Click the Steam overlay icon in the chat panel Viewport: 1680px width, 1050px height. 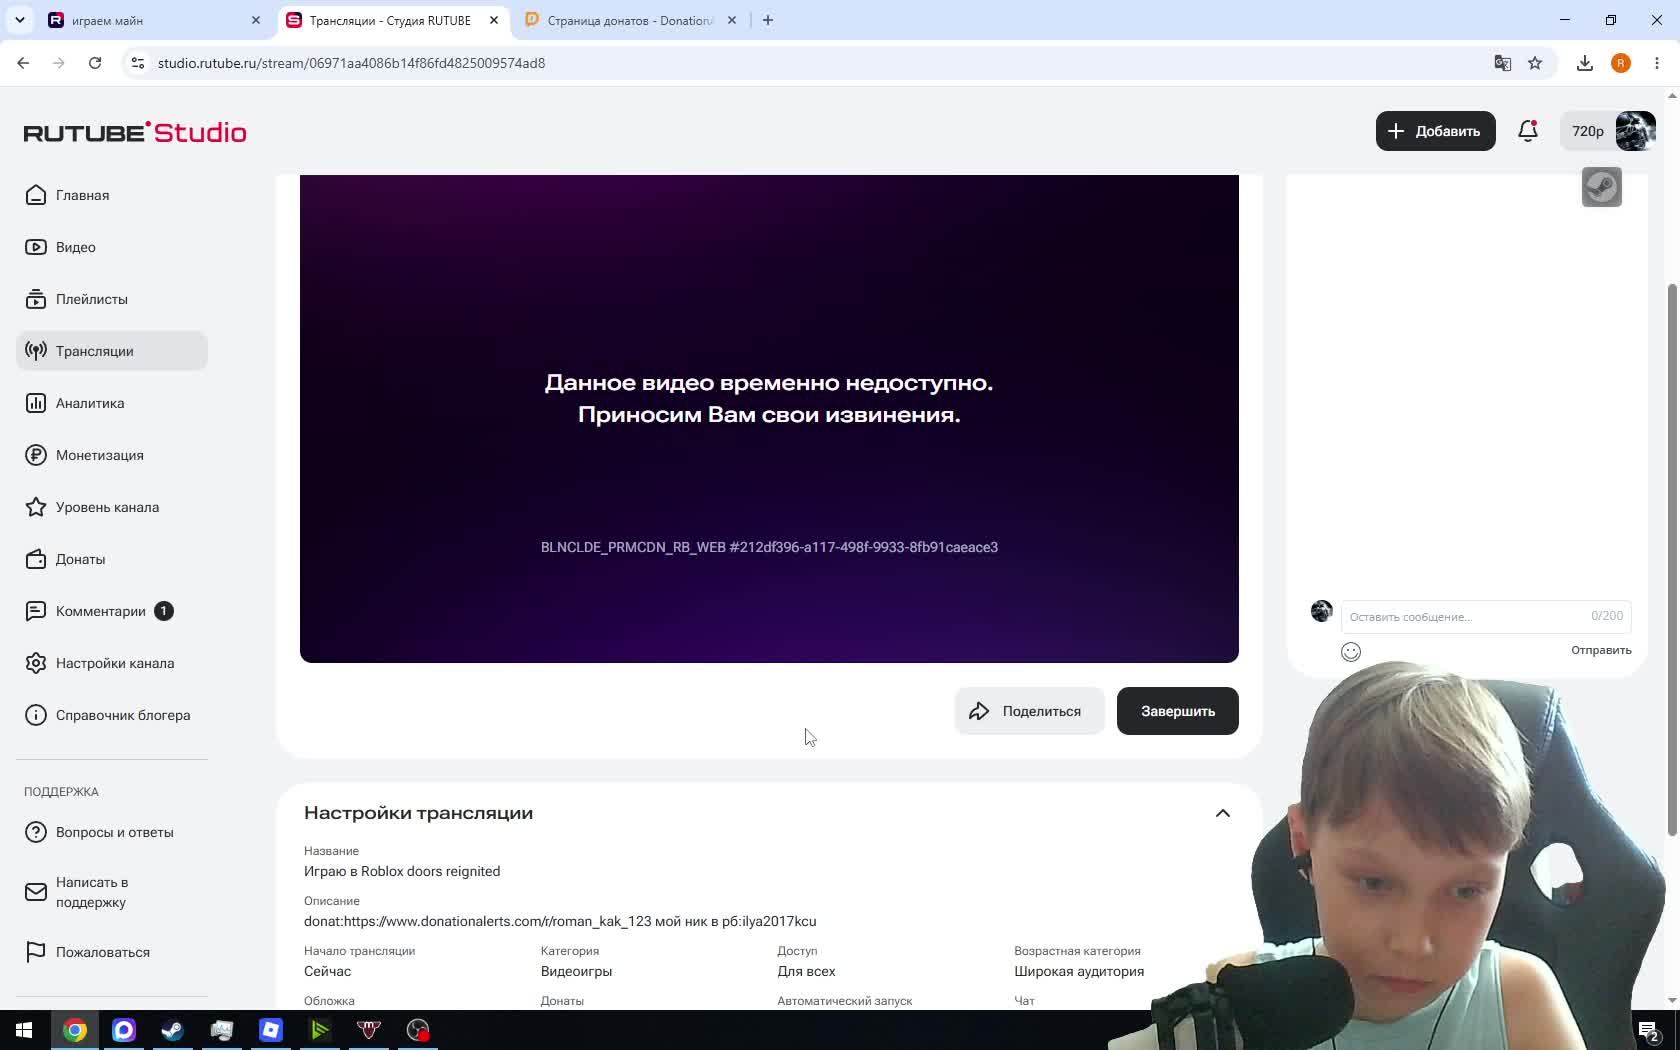[x=1602, y=187]
